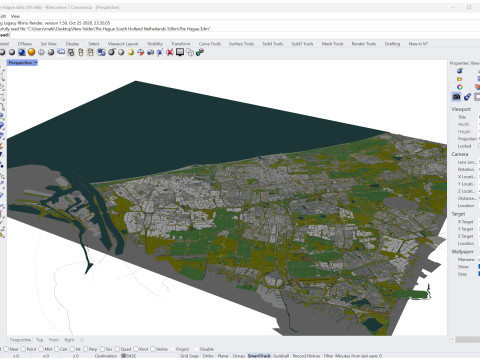Enable the Perp osnap checkbox
The image size is (480, 360).
pos(85,349)
